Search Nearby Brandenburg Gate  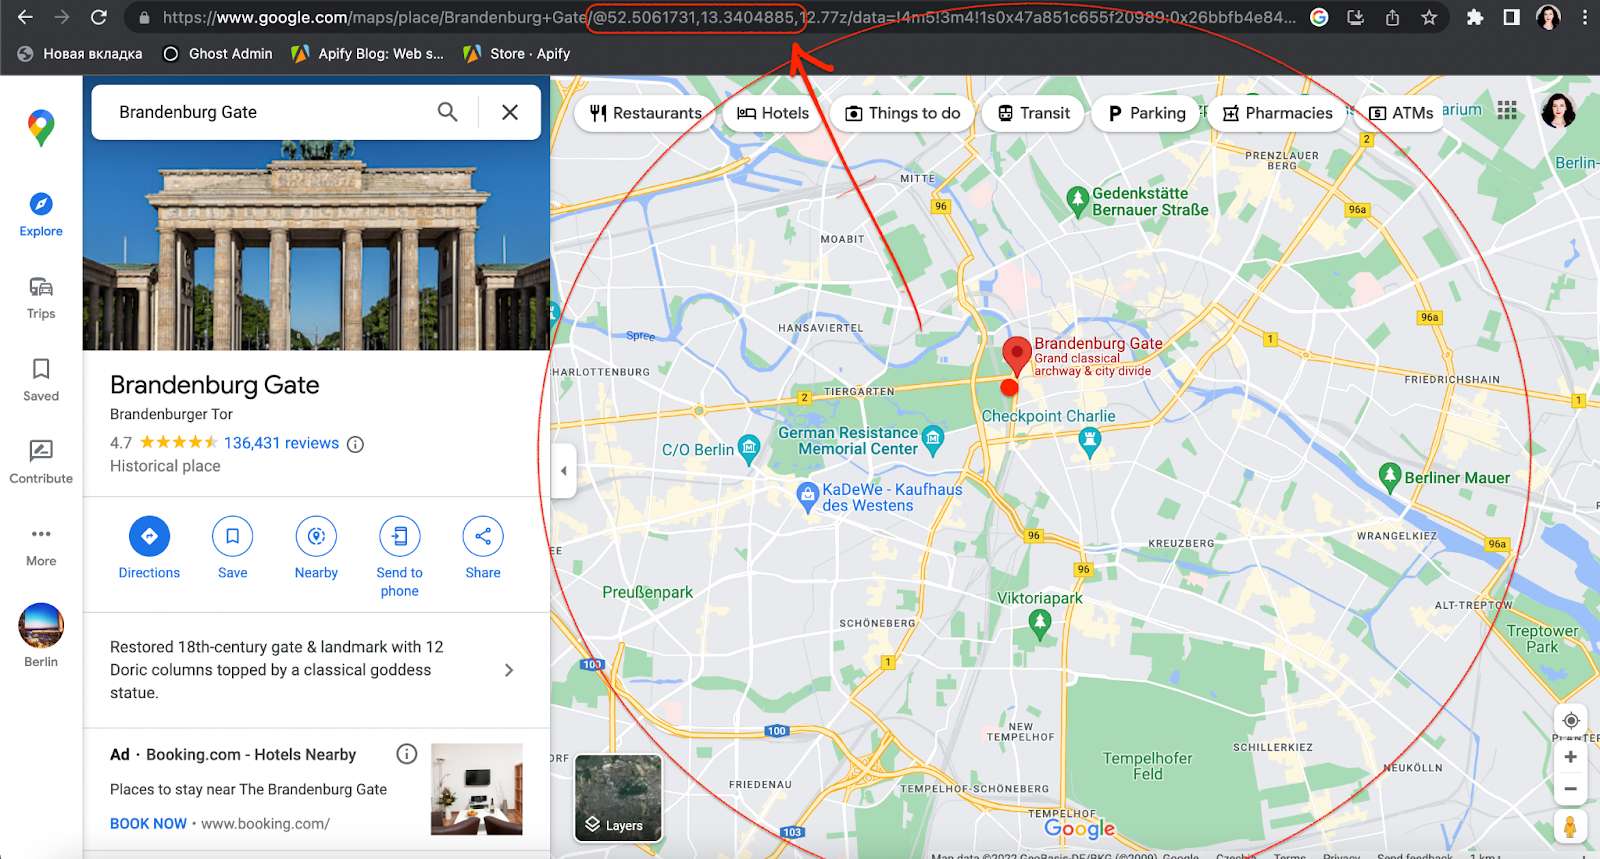click(316, 548)
